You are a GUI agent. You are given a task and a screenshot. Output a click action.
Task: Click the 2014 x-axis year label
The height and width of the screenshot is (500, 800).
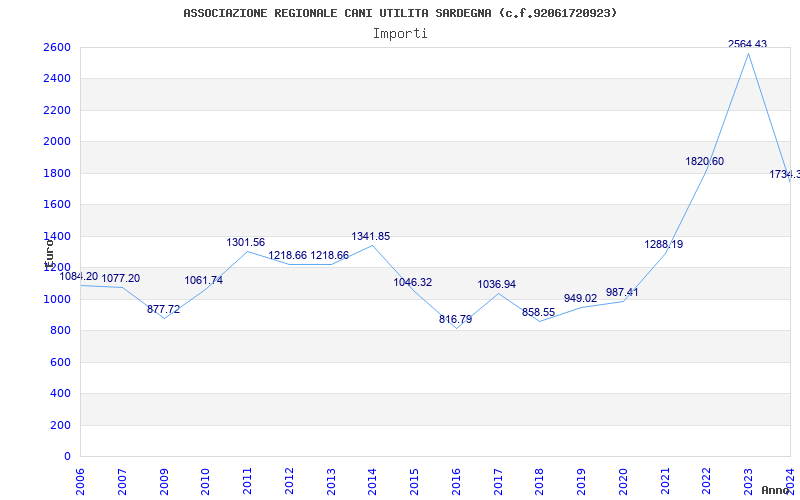coord(372,482)
